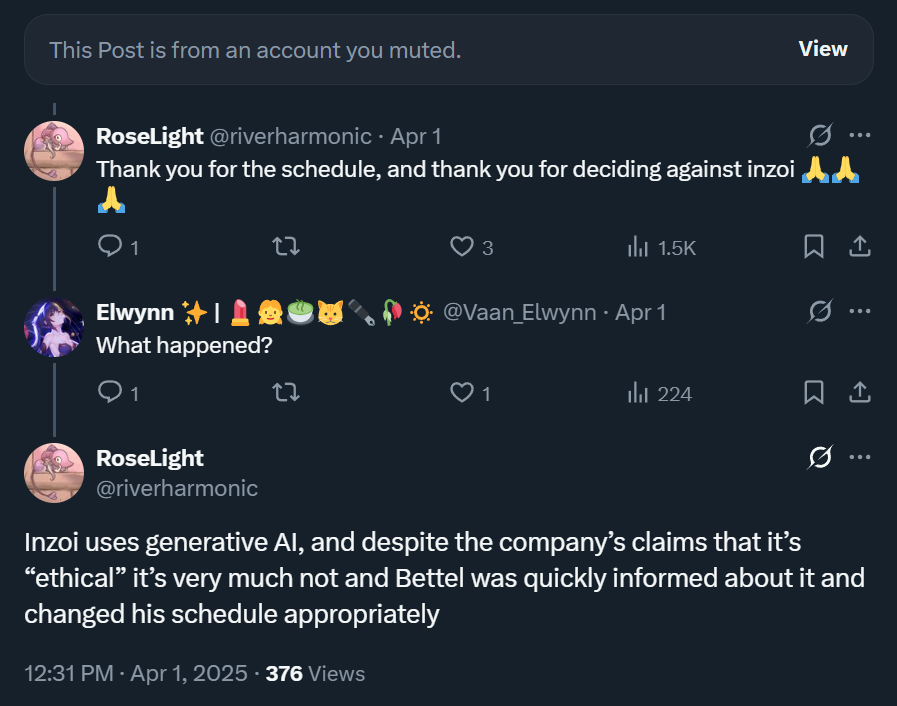Repost RoseLight's first post

click(x=286, y=246)
